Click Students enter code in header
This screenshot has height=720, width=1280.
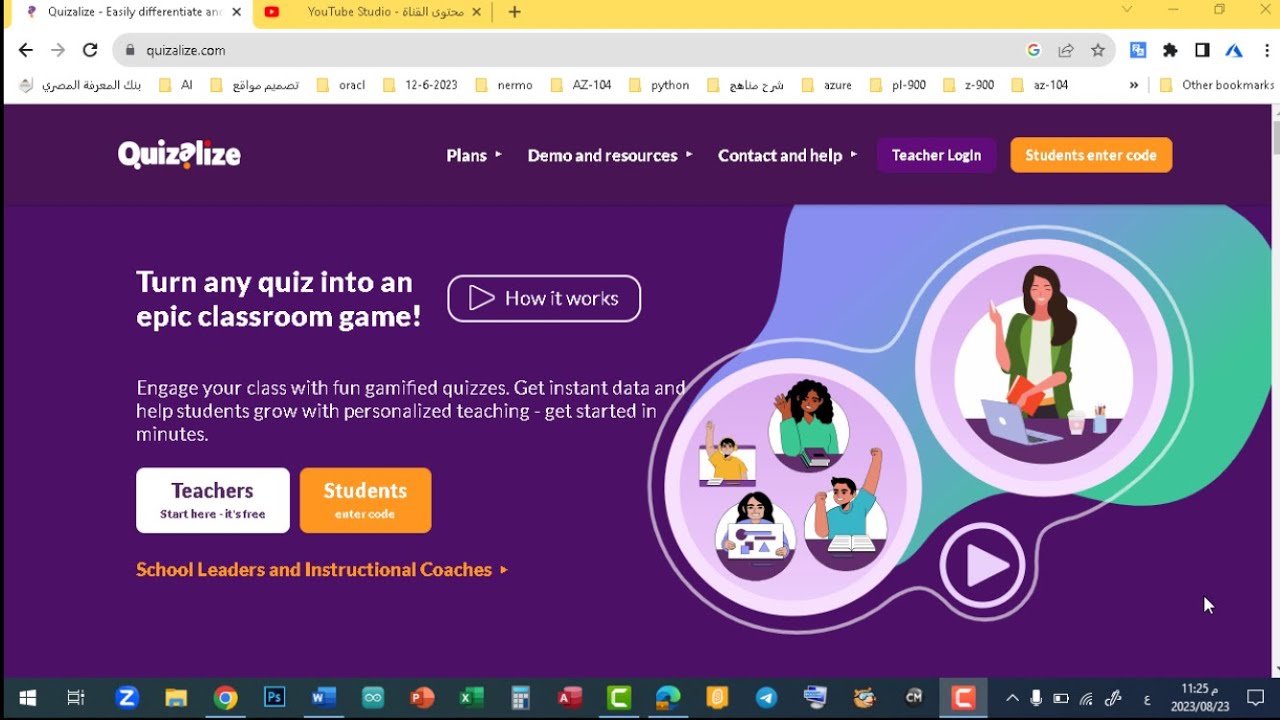pos(1091,155)
